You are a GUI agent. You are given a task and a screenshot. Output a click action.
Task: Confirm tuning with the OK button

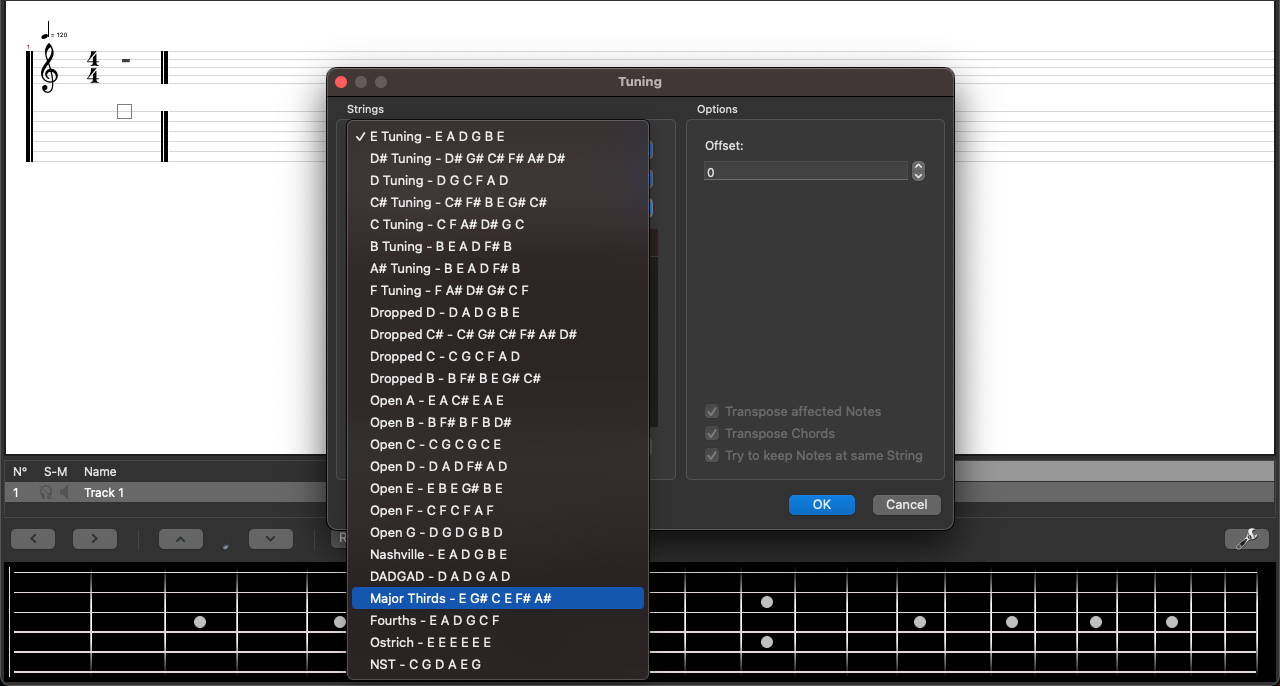[821, 505]
